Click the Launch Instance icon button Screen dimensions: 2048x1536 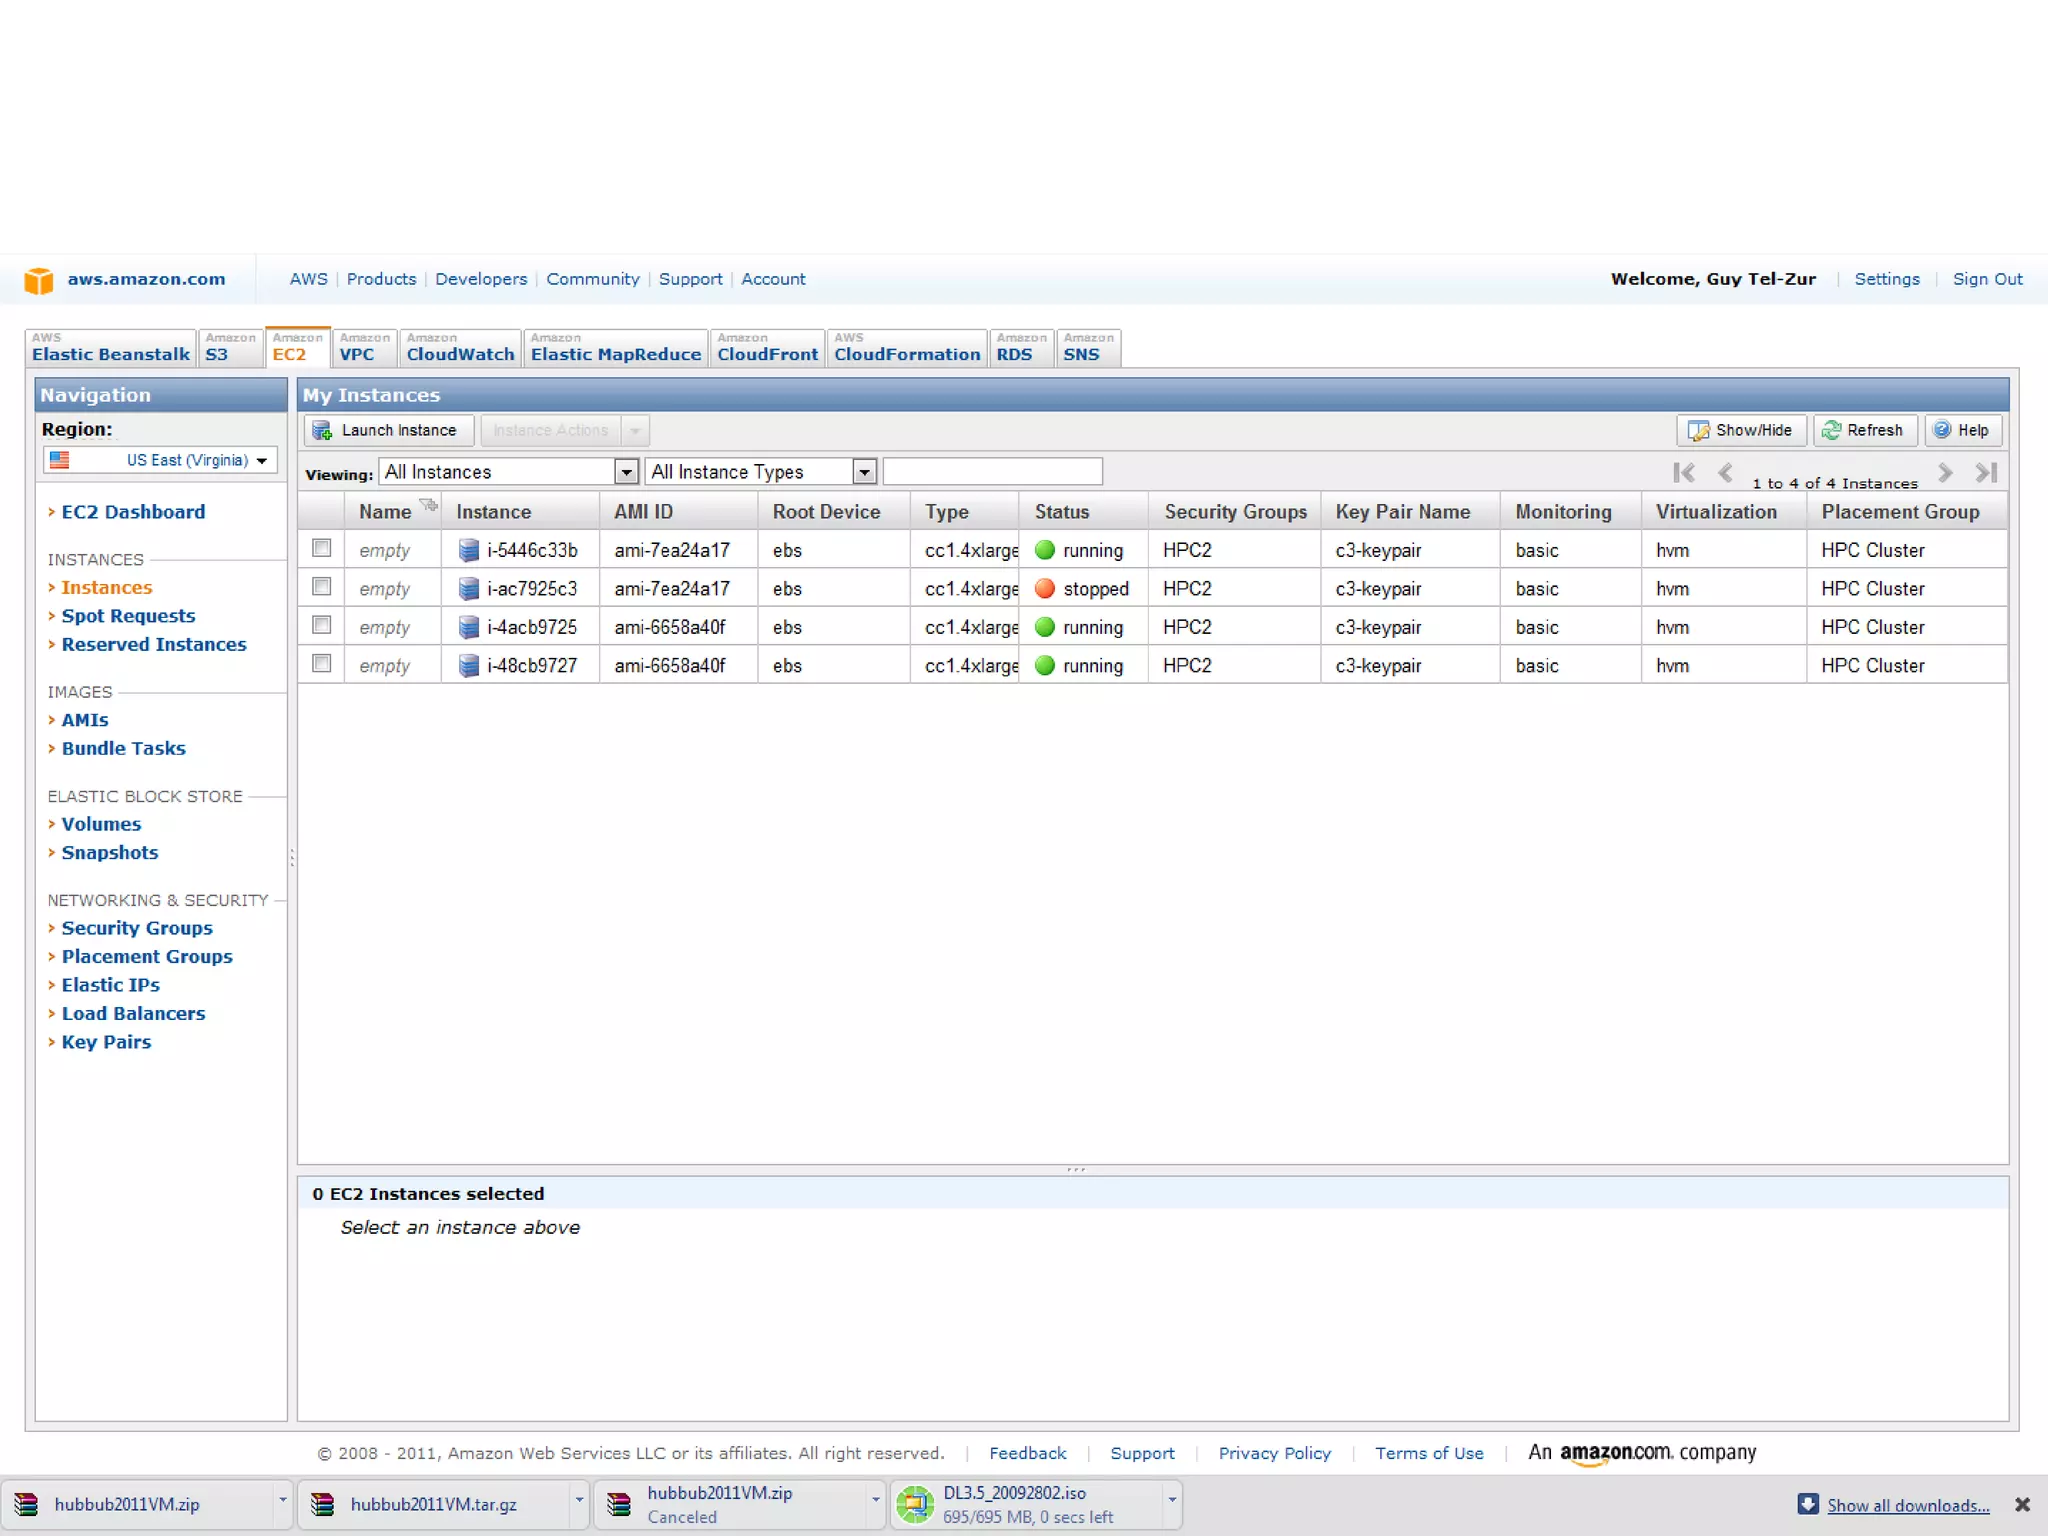[322, 430]
